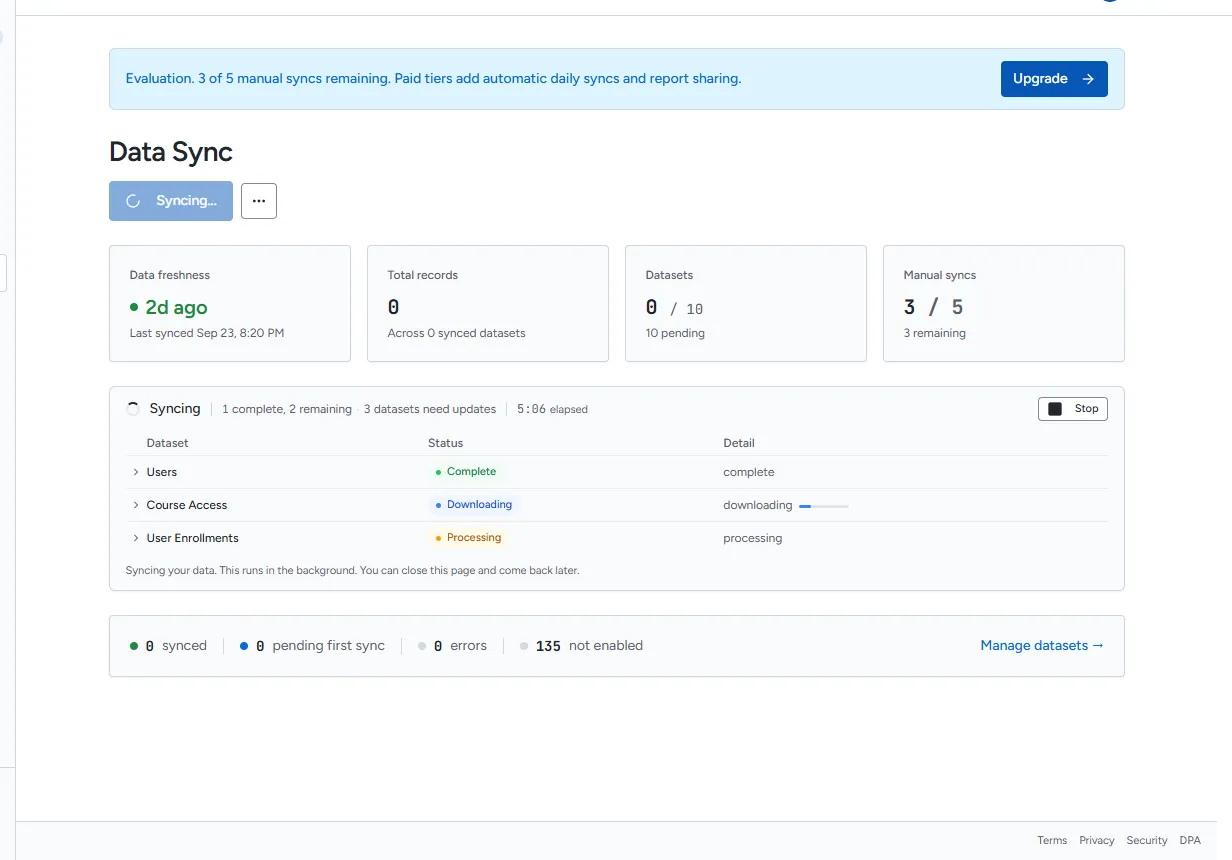Click the Downloading status badge
Screen dimensions: 1232x860
pyautogui.click(x=474, y=505)
